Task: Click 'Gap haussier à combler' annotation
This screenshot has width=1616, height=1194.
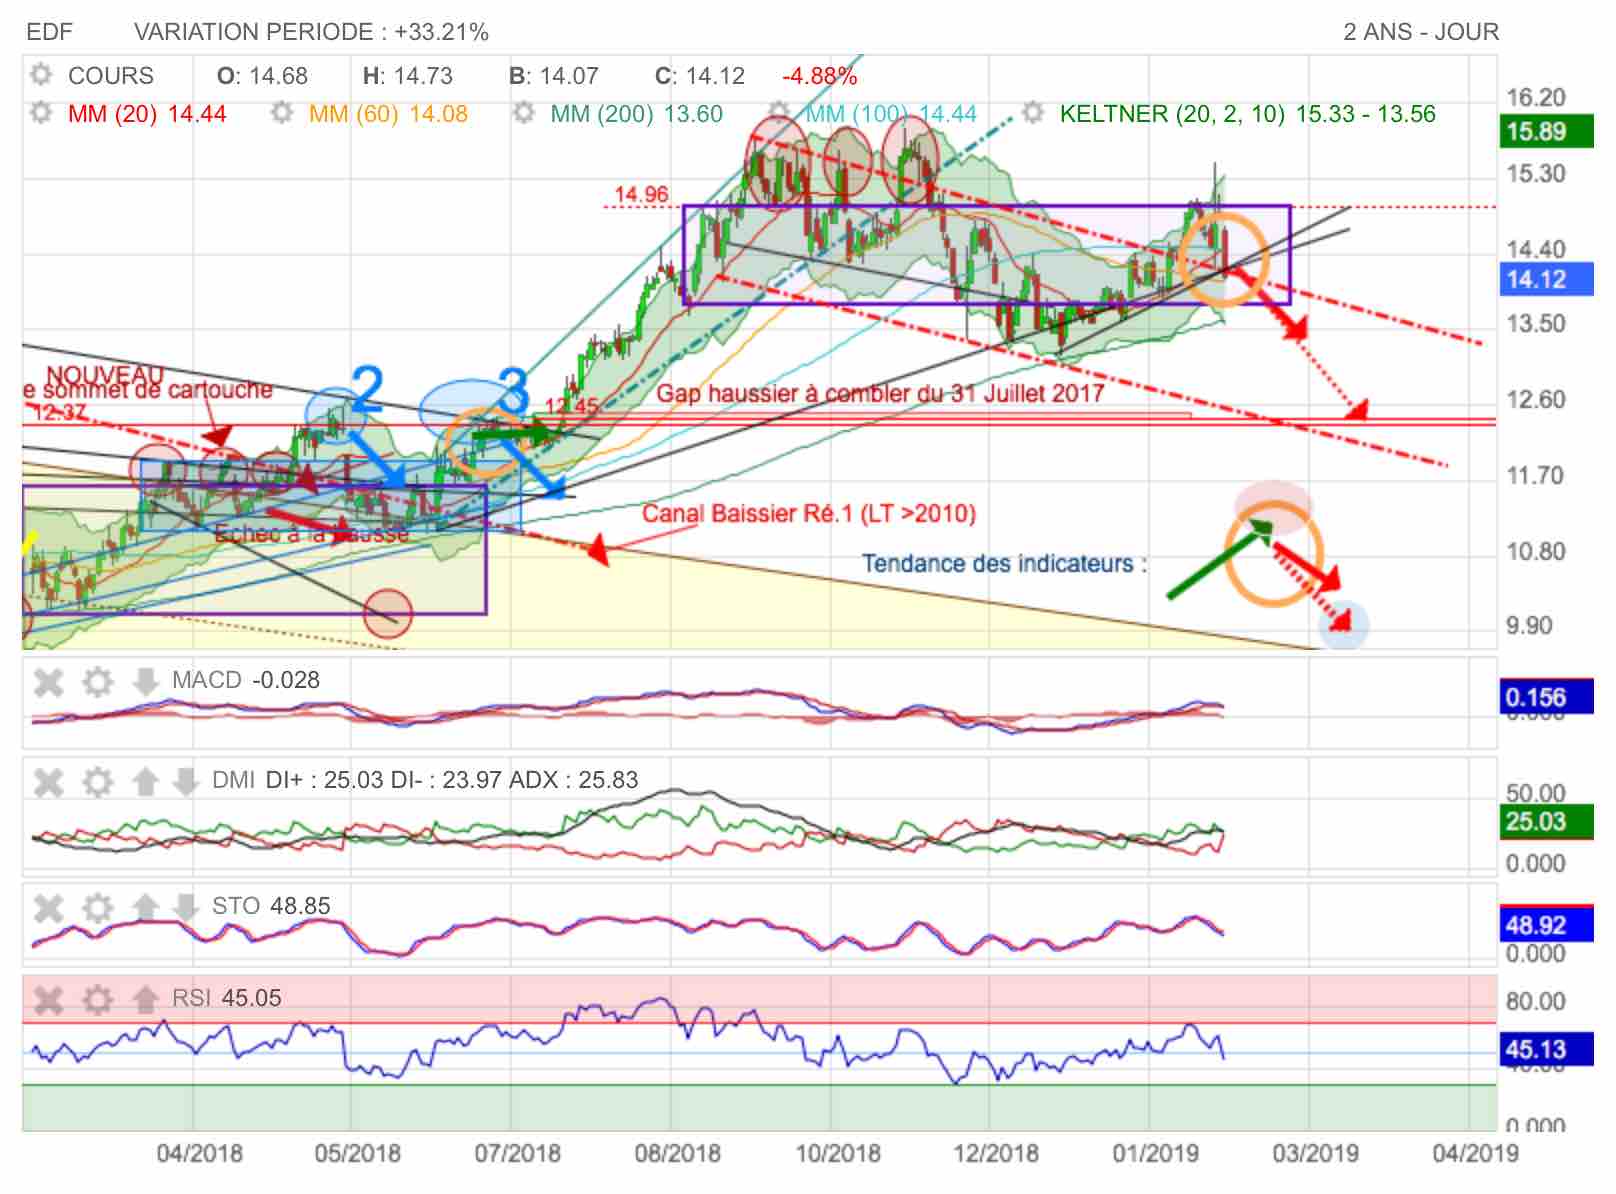Action: pyautogui.click(x=880, y=393)
